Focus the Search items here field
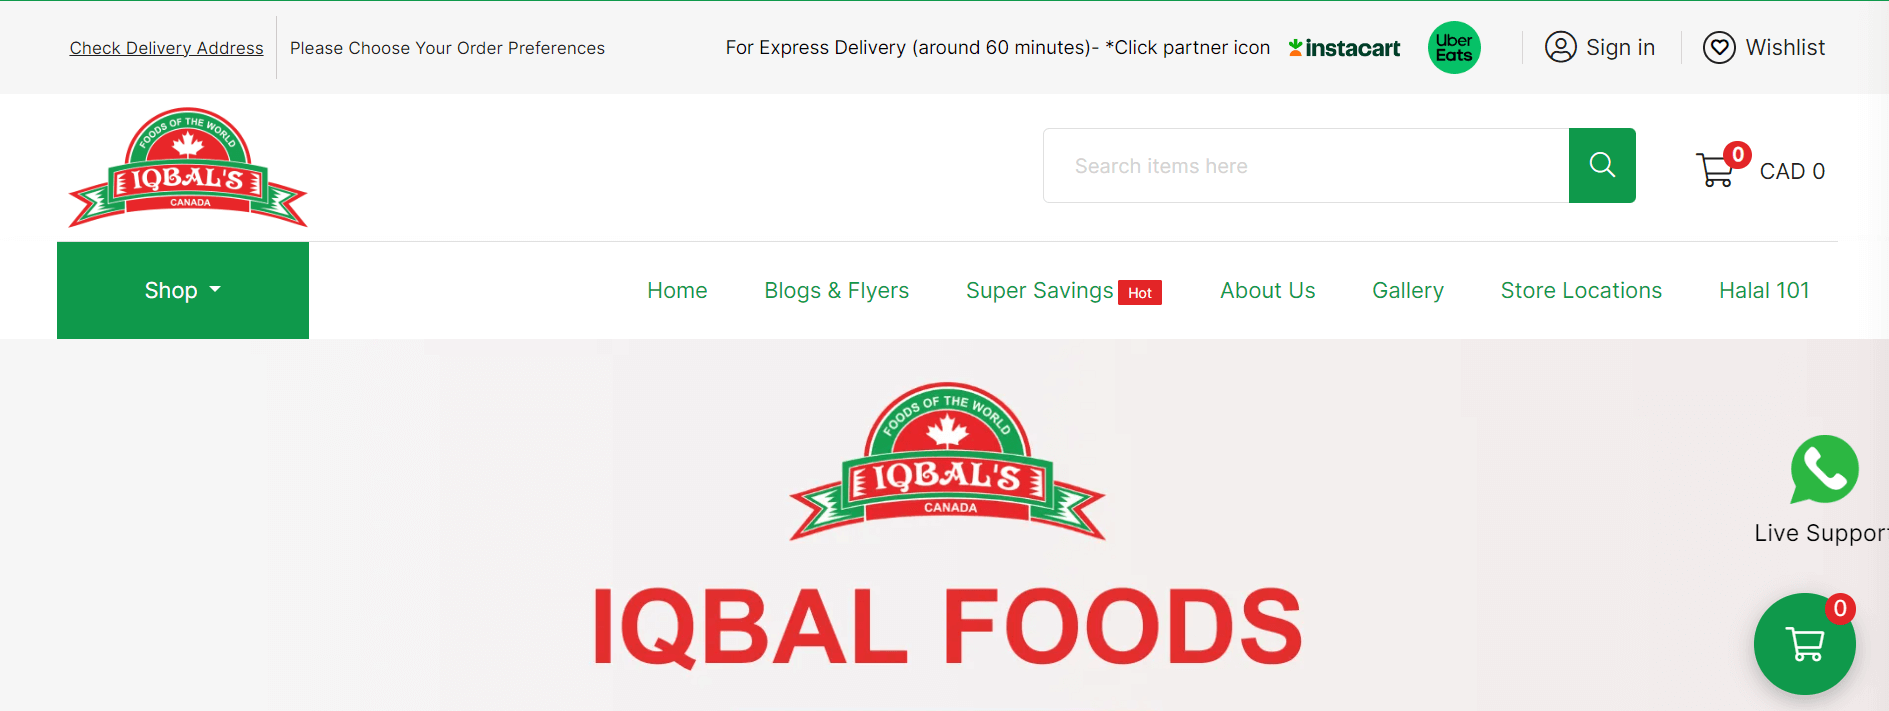This screenshot has width=1889, height=711. (1306, 165)
